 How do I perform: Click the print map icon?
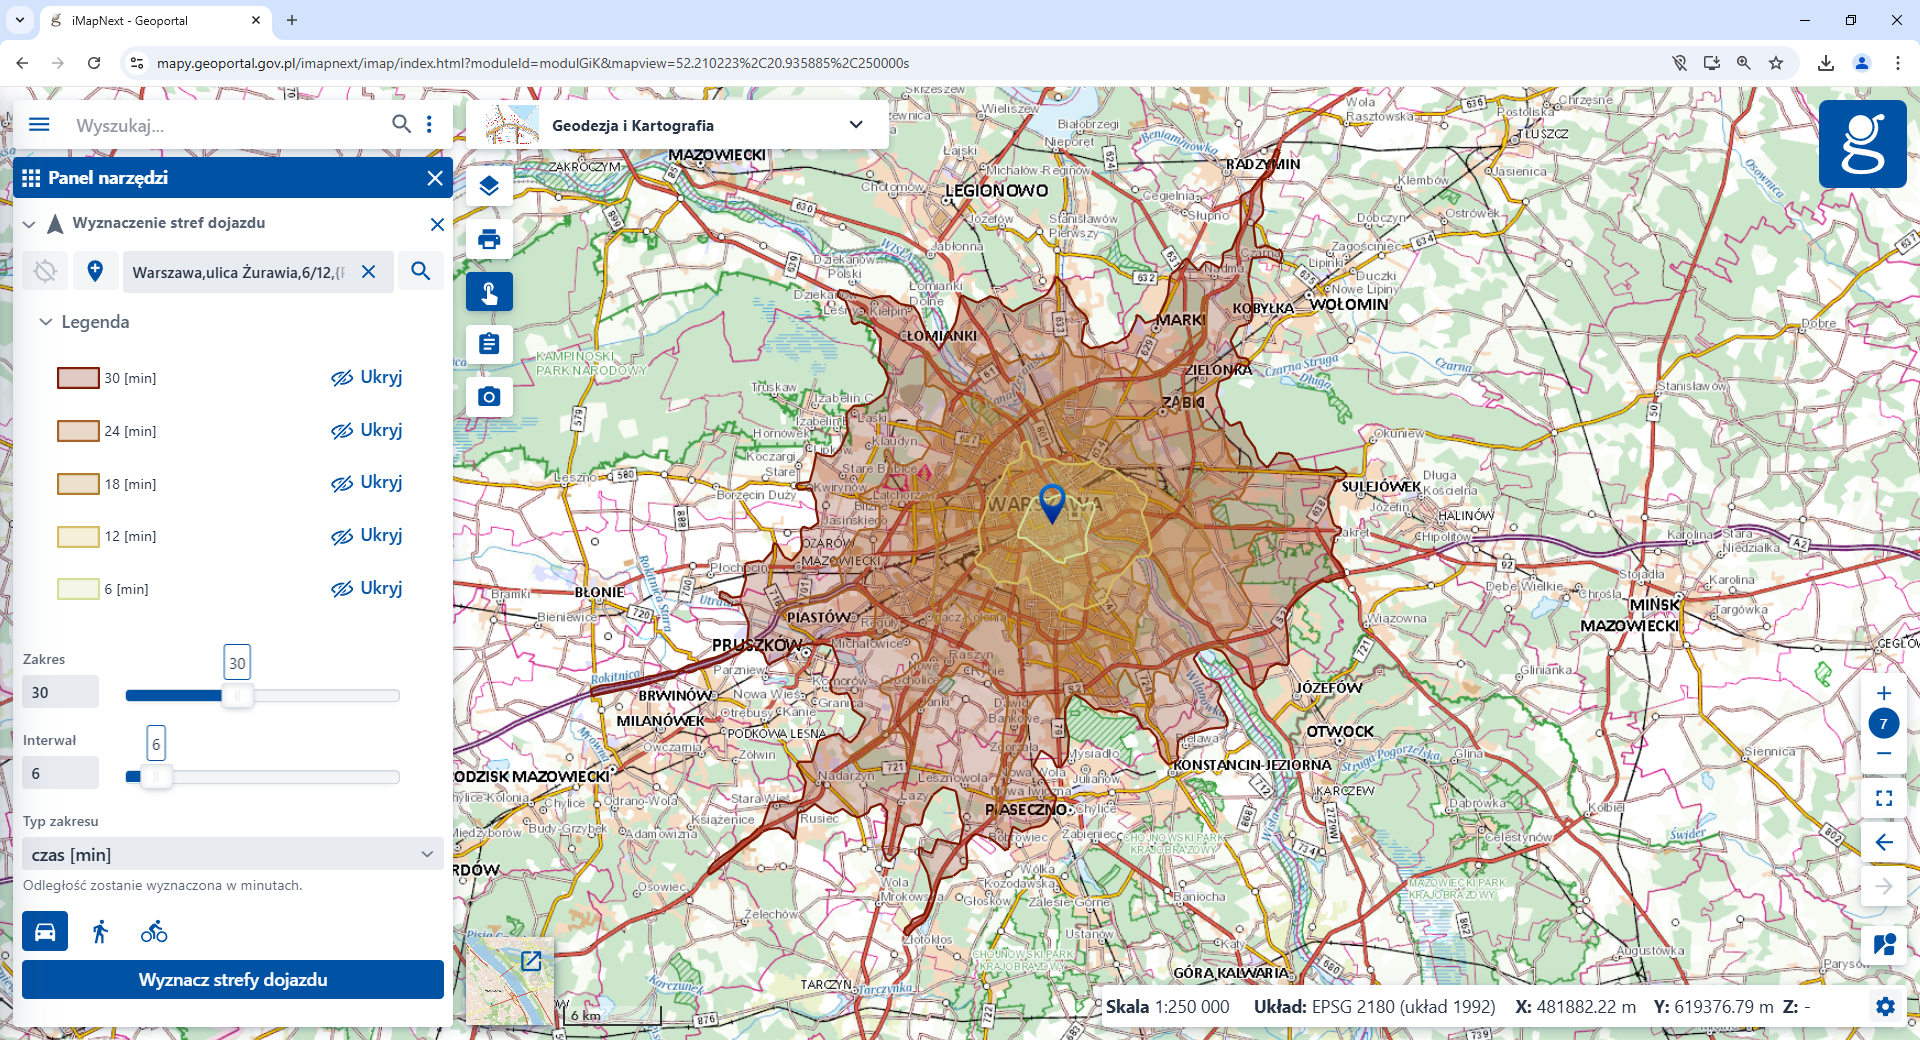(489, 239)
